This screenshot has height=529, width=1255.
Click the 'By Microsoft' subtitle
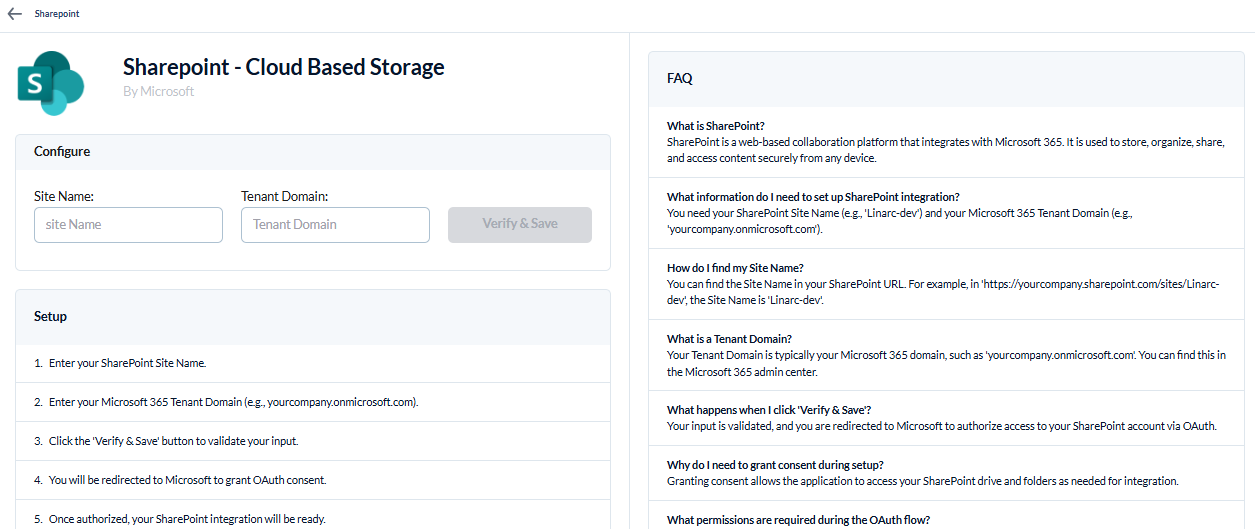159,91
